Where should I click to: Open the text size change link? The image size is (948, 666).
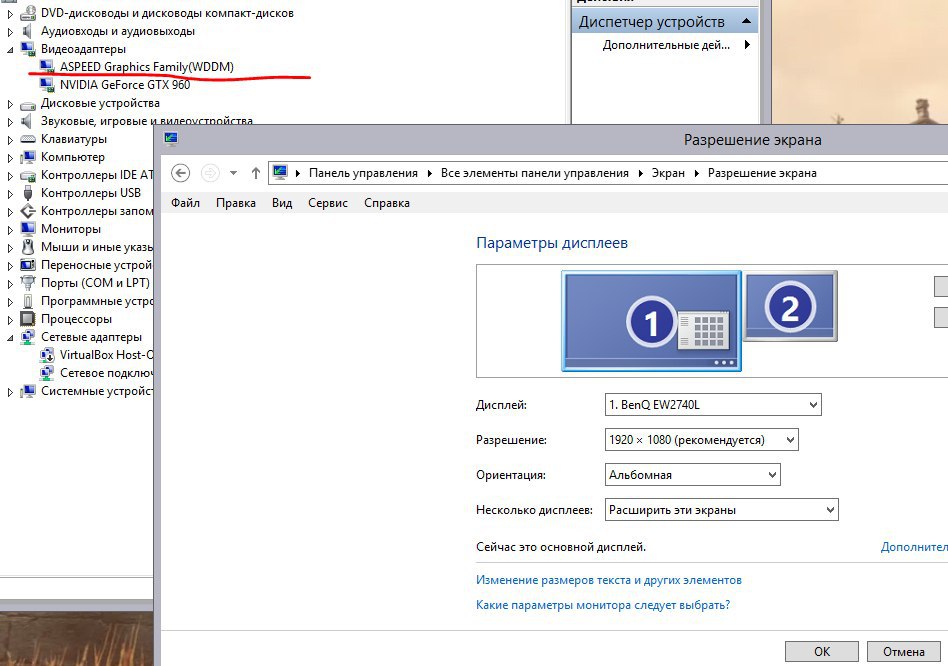tap(608, 580)
